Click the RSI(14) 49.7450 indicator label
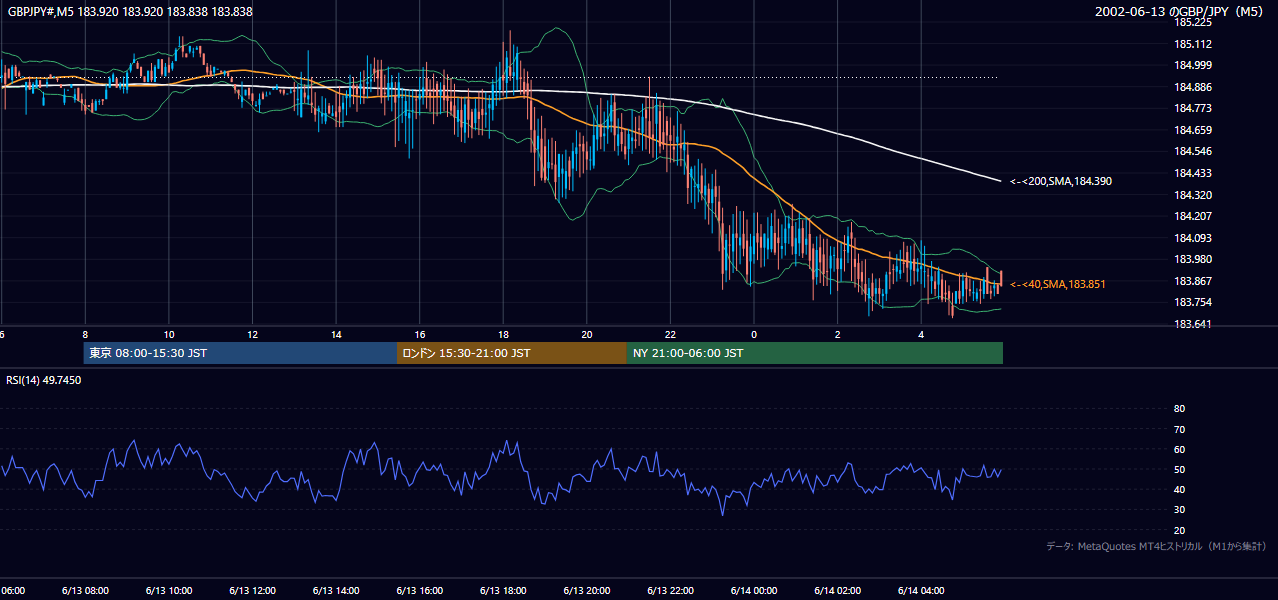 tap(44, 380)
